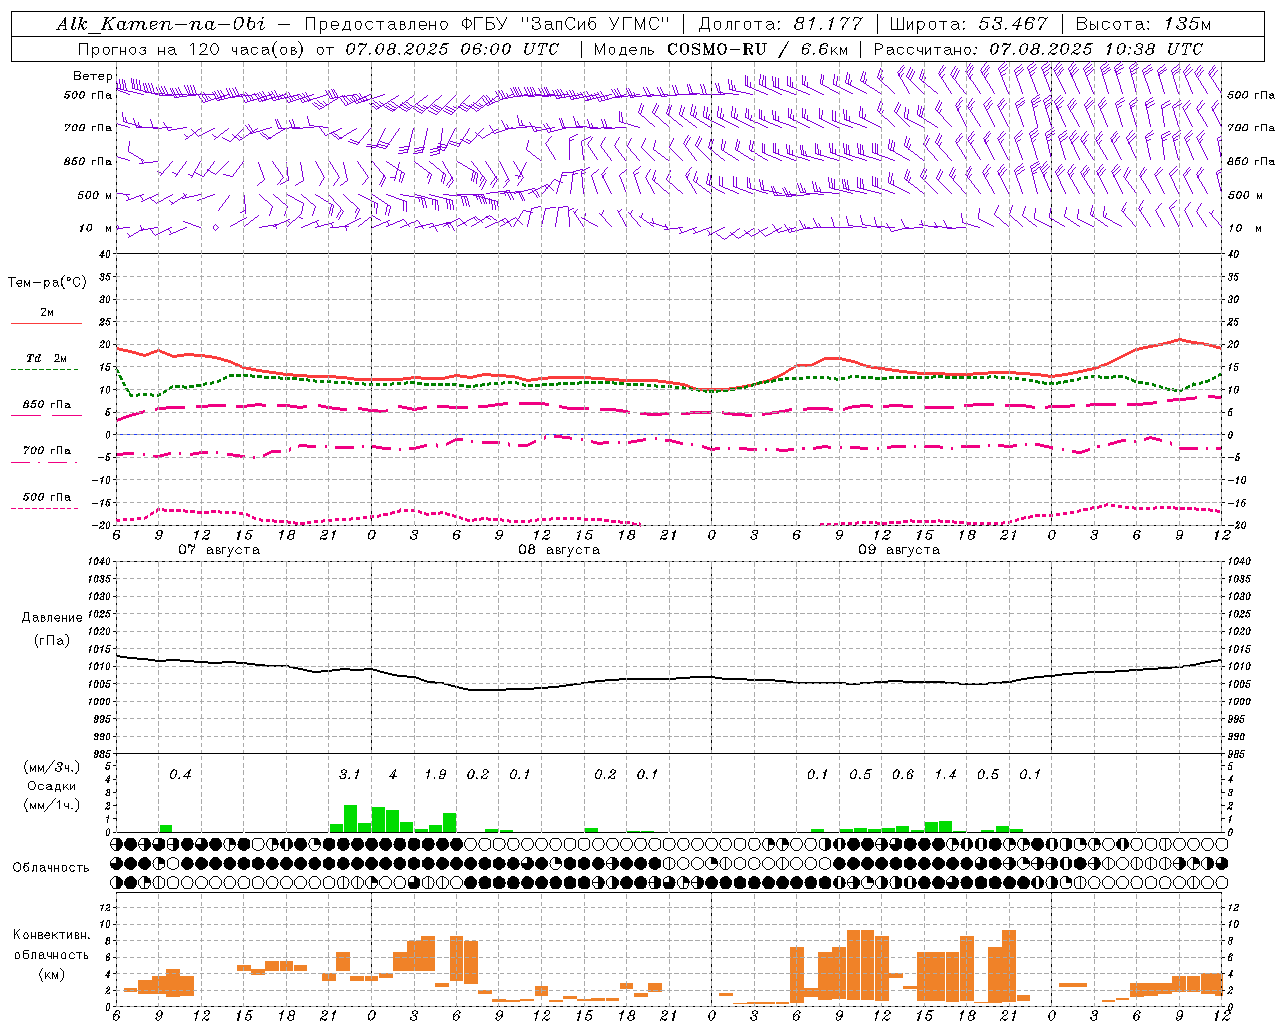Click the 3-hour precipitation value 1.4
Image resolution: width=1280 pixels, height=1024 pixels.
tap(945, 774)
